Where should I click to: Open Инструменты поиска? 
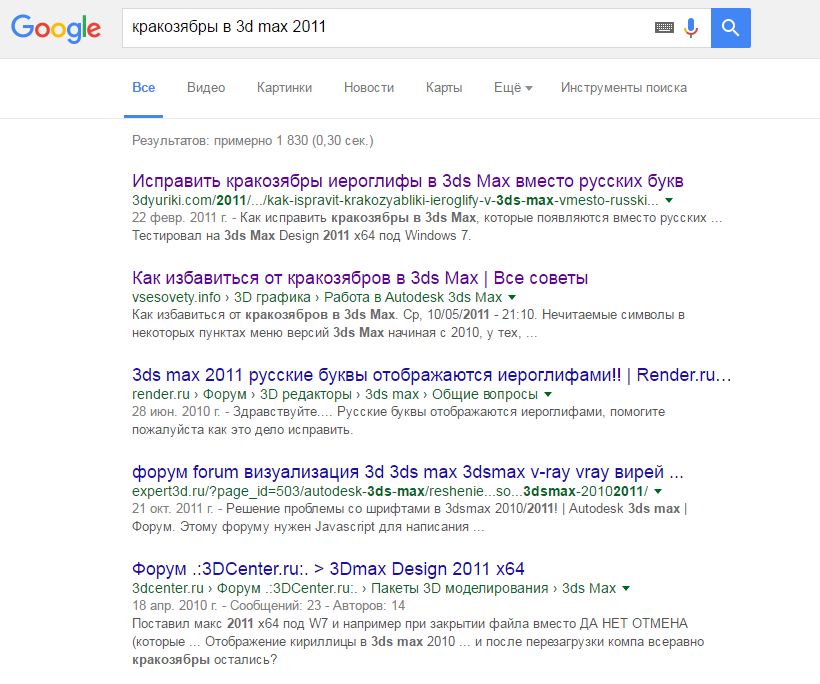[x=624, y=87]
